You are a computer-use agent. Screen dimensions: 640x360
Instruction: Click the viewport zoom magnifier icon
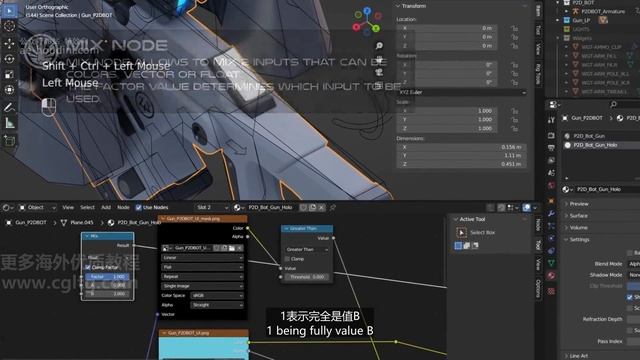379,45
